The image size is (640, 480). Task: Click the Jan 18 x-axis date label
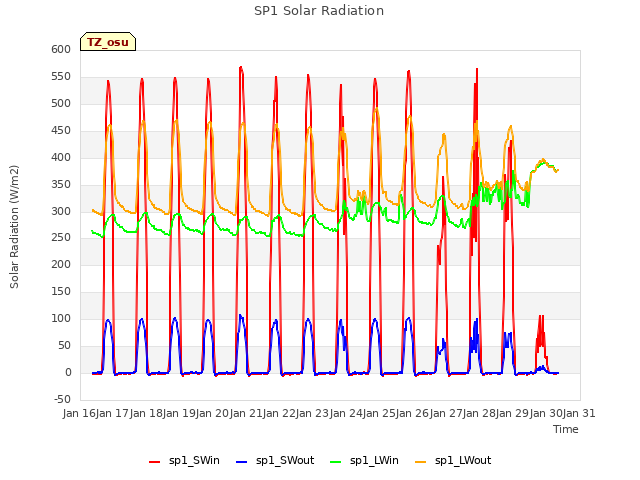pos(146,413)
